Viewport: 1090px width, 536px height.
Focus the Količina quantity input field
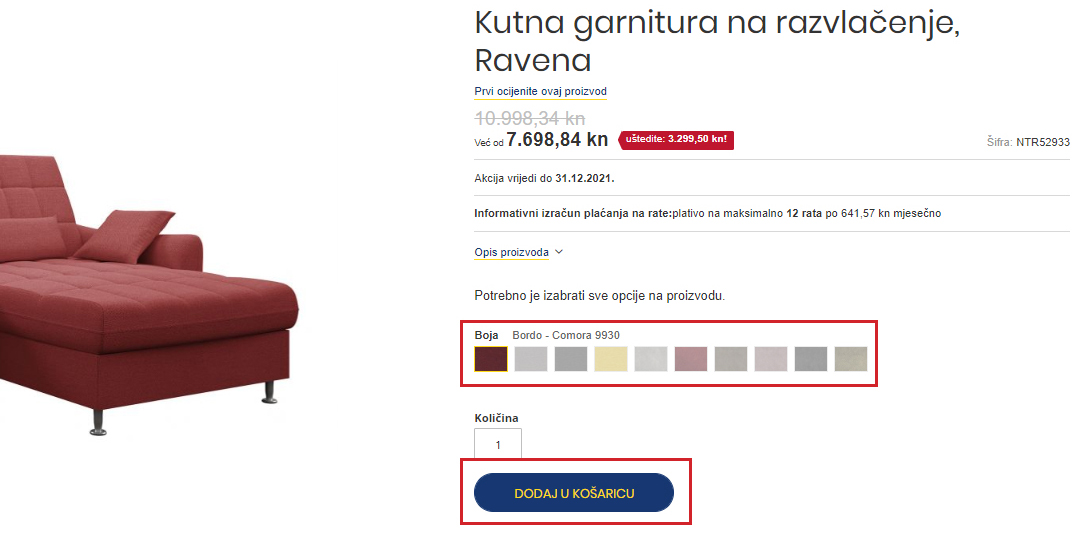coord(498,445)
